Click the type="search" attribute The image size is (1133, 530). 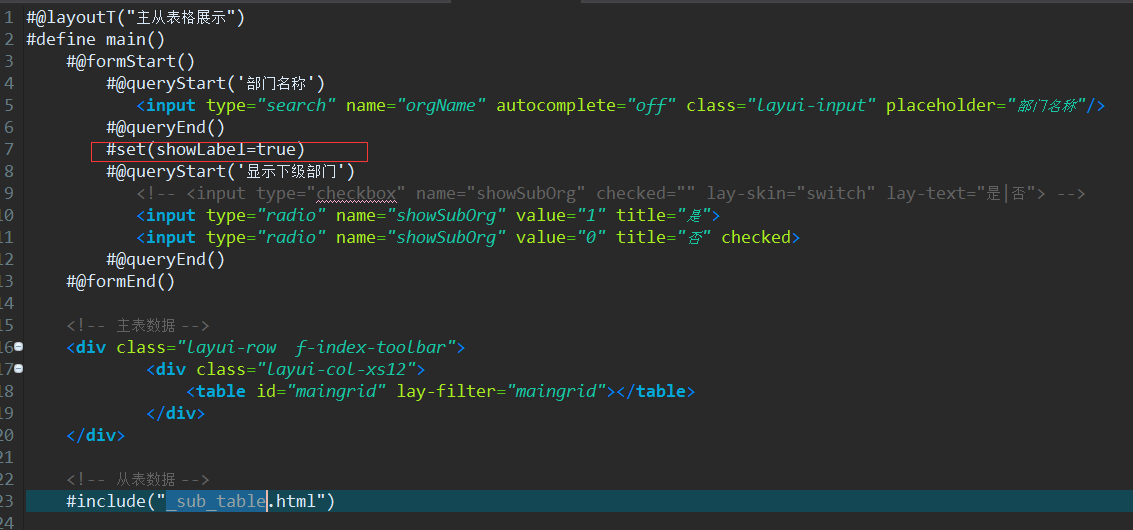pyautogui.click(x=272, y=106)
